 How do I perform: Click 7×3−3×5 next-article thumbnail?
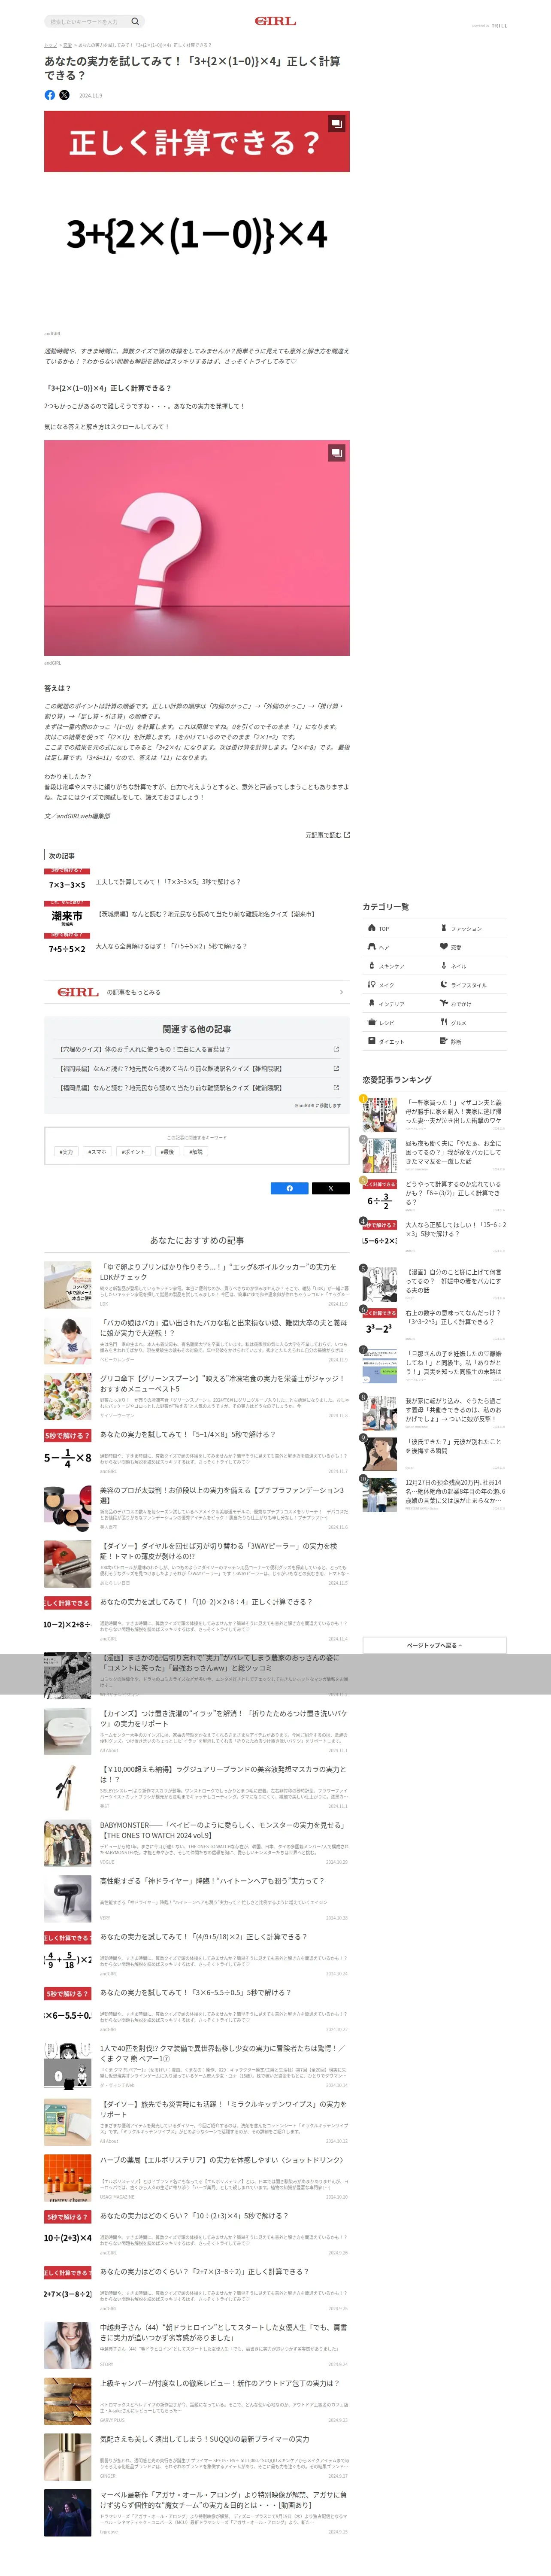coord(67,881)
